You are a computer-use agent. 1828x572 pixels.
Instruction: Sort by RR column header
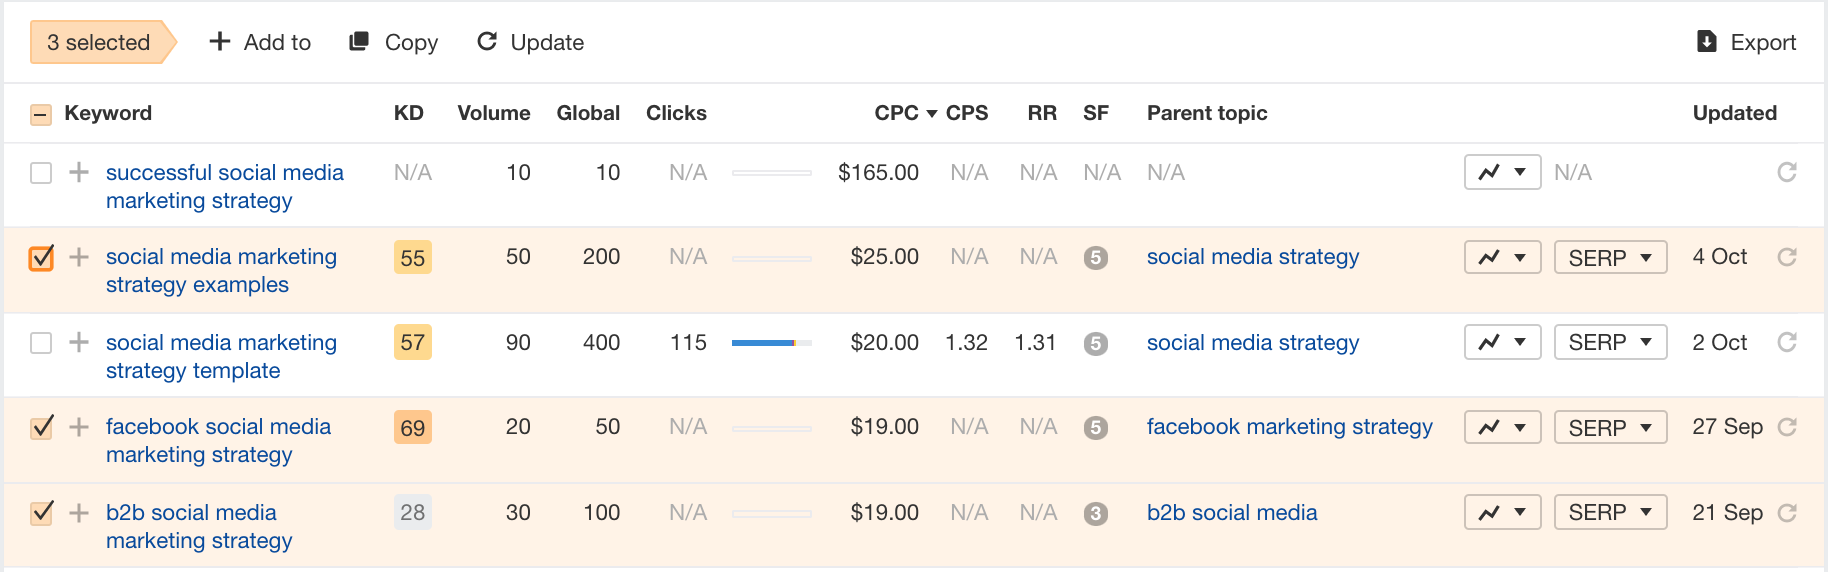click(x=1042, y=113)
